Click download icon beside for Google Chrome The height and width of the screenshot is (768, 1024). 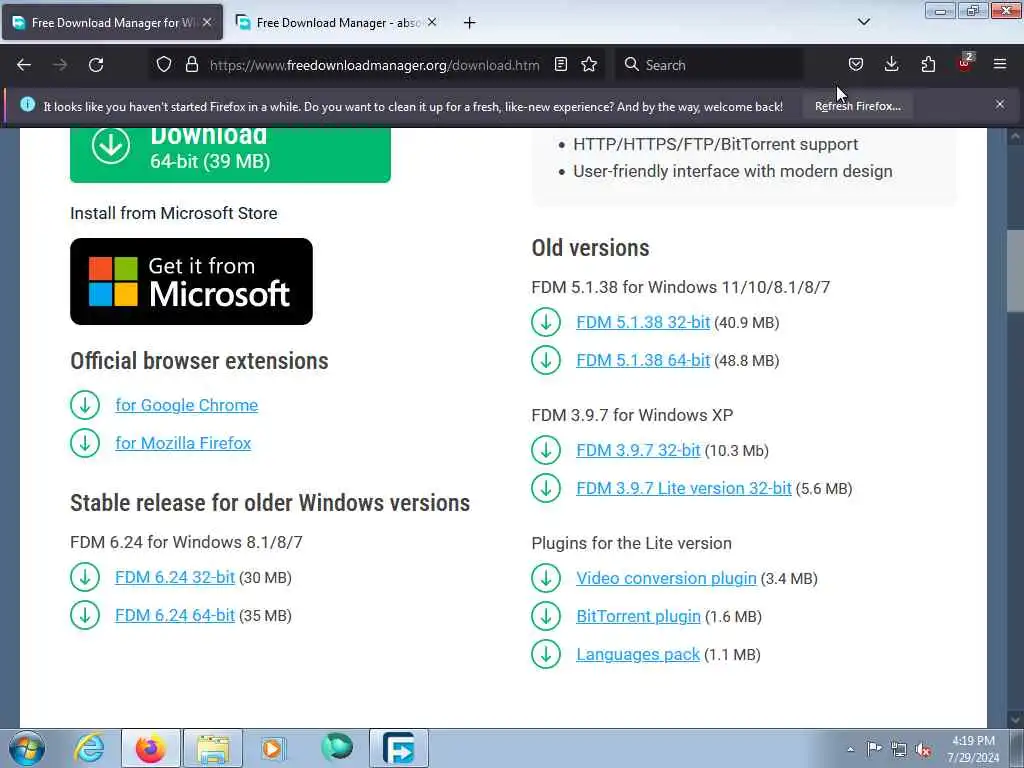click(85, 405)
